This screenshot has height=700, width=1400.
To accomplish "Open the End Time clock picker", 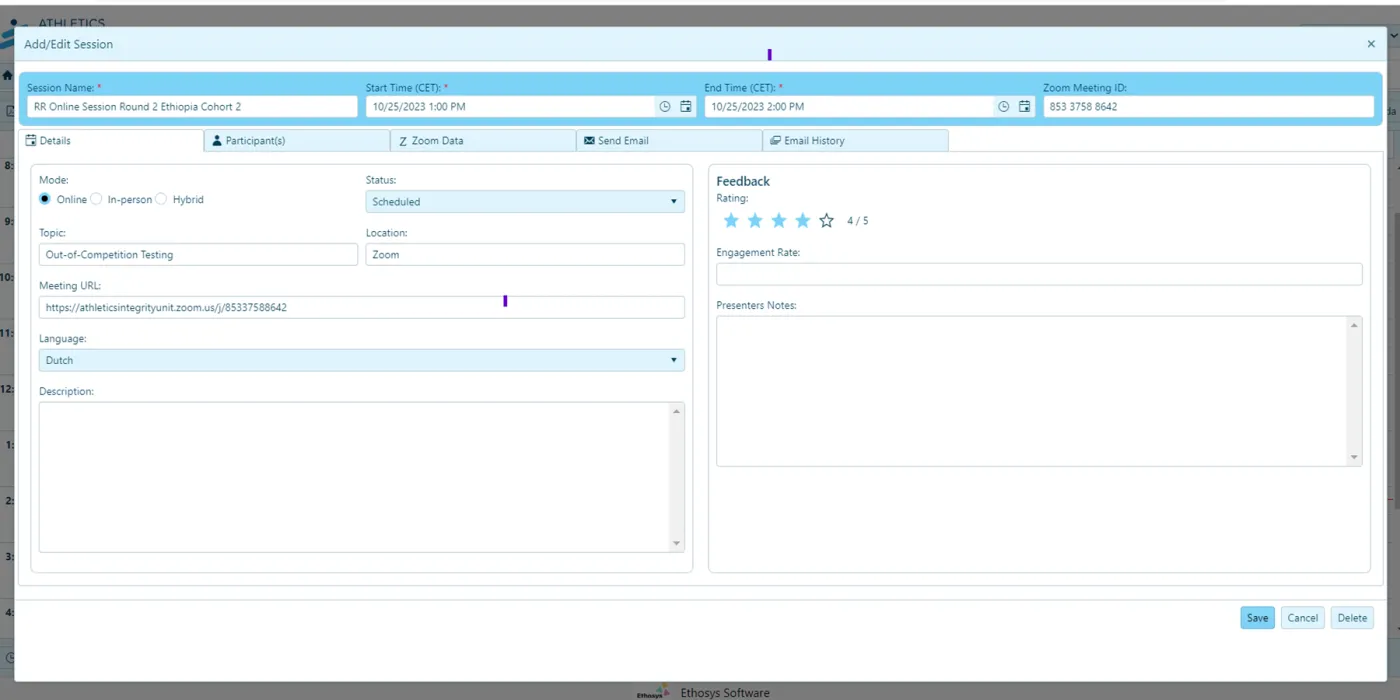I will click(x=1004, y=106).
